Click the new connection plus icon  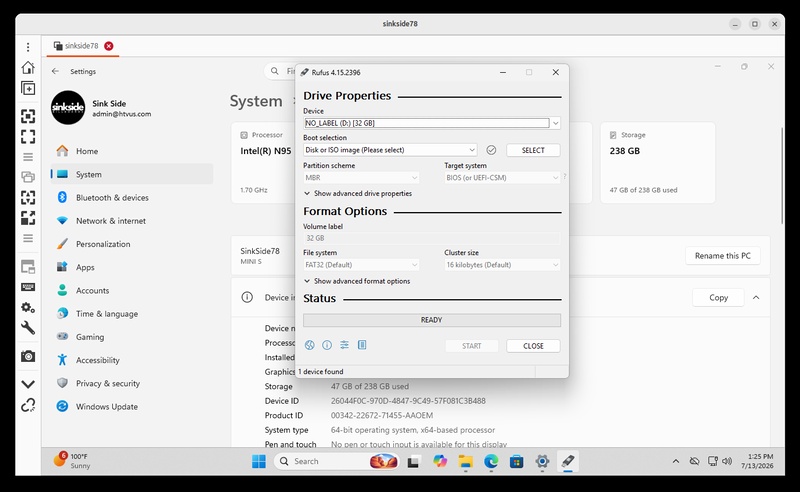28,88
